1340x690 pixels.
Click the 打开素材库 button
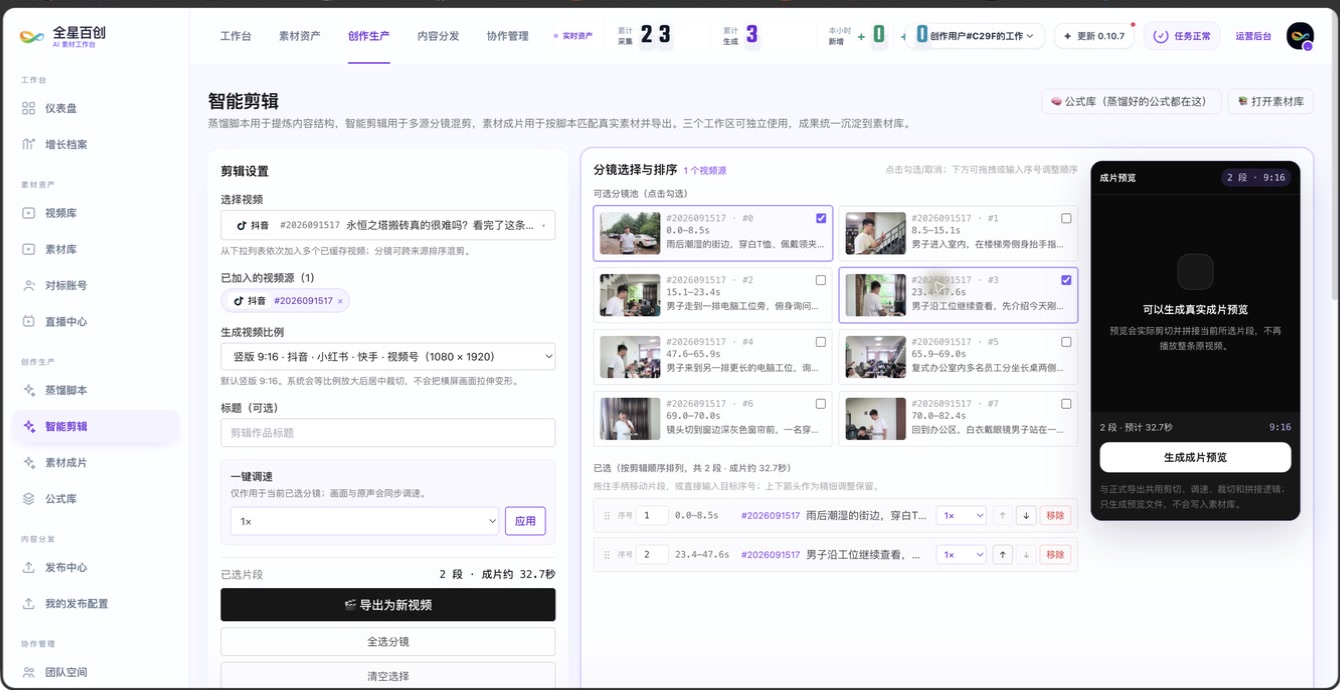[x=1270, y=101]
